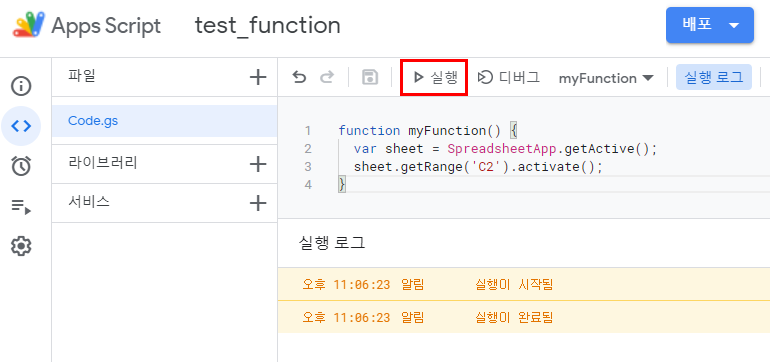The image size is (770, 362).
Task: Save the project with the disk icon
Action: coord(370,78)
